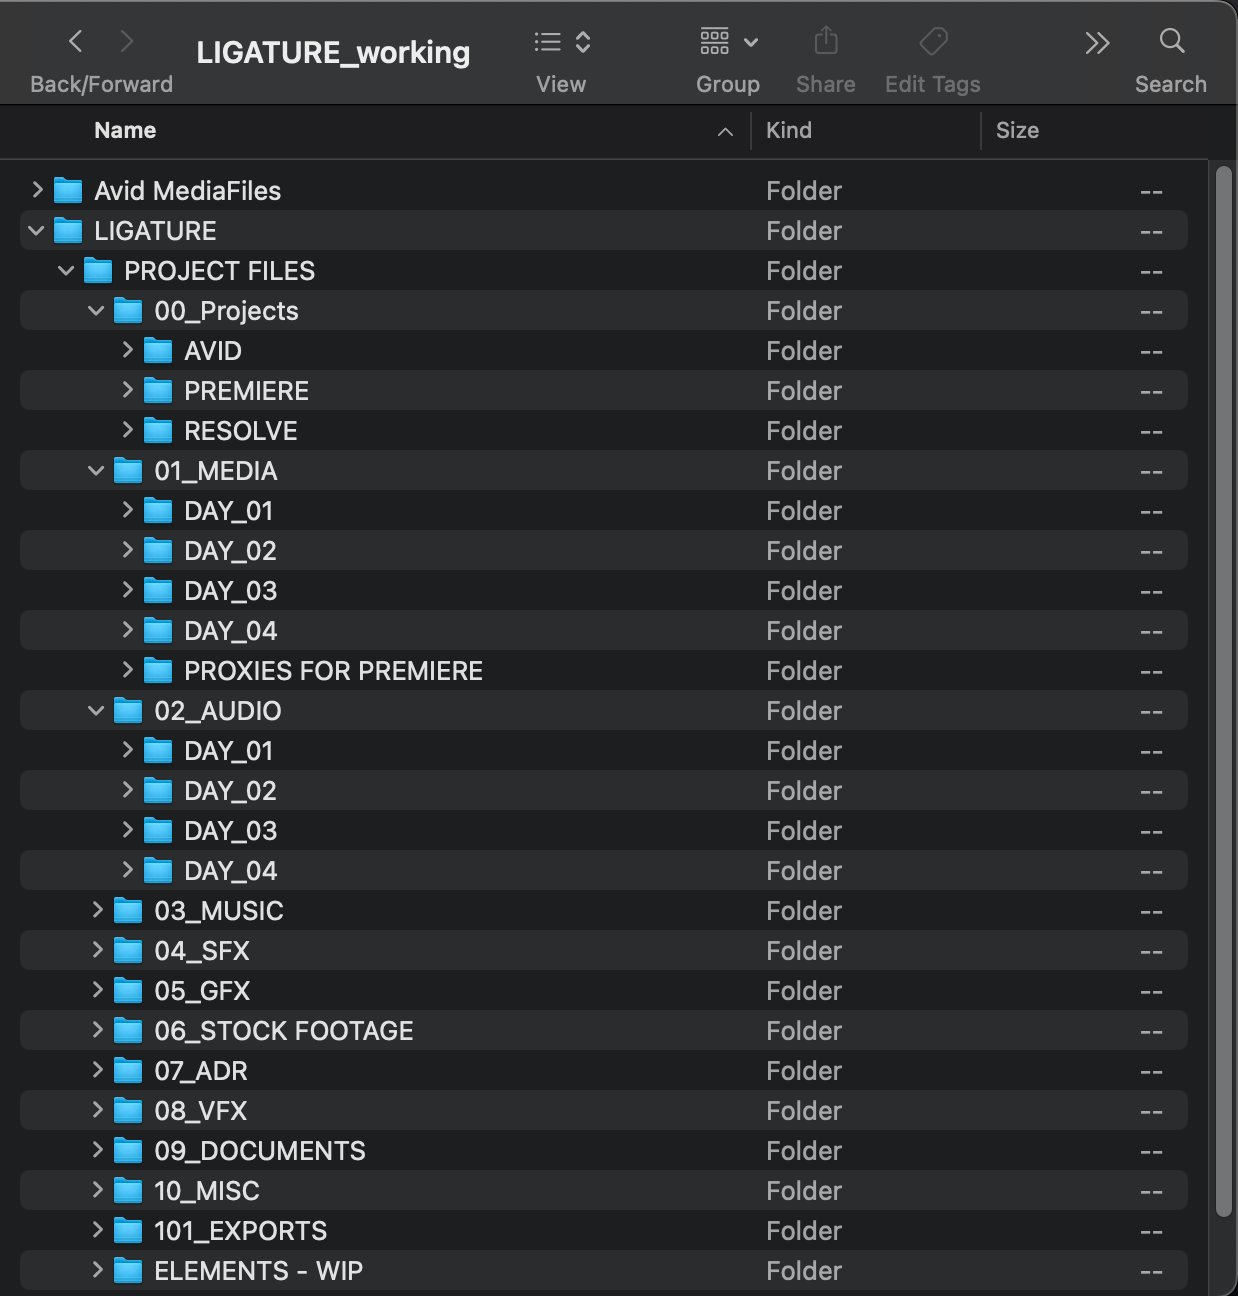Screen dimensions: 1238x1296
Task: Expand the RESOLVE folder
Action: (127, 429)
